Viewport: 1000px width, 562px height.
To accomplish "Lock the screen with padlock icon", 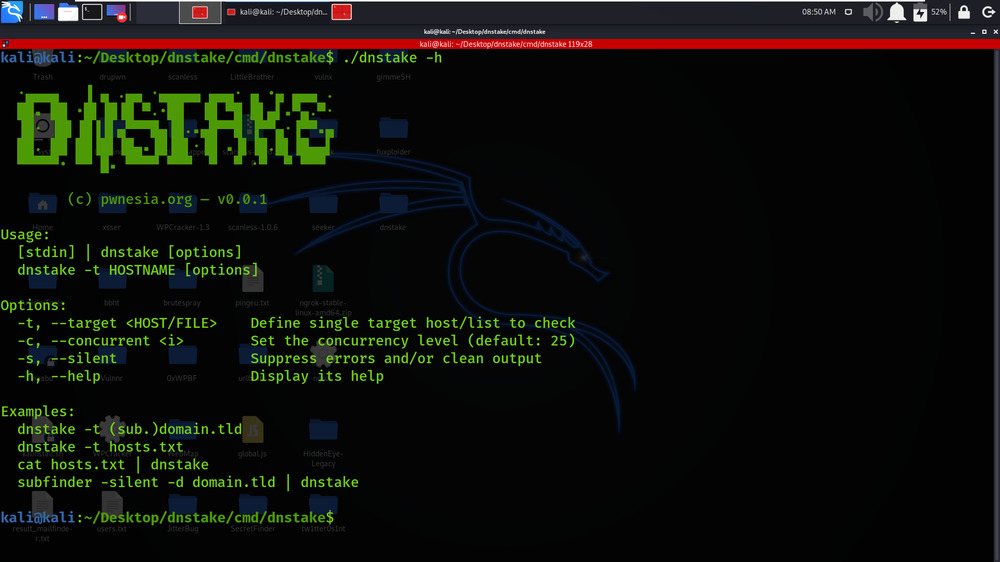I will pos(964,12).
